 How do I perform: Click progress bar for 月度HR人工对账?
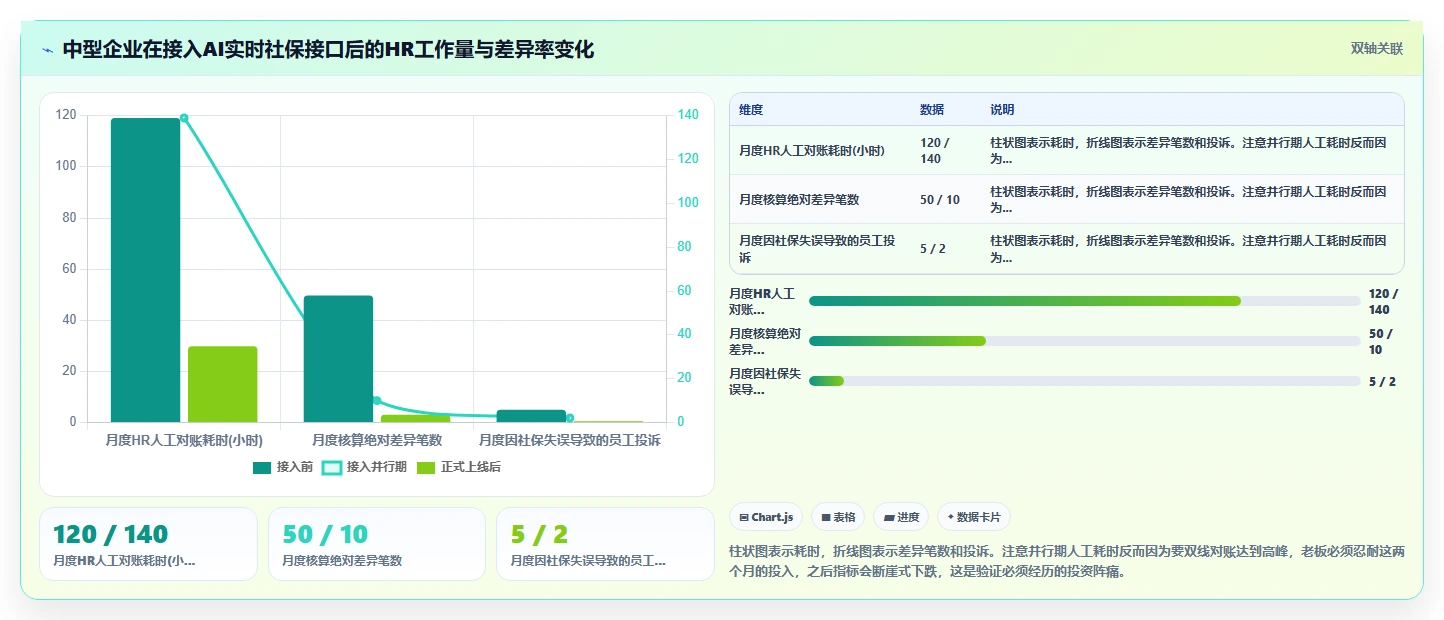pyautogui.click(x=1085, y=301)
